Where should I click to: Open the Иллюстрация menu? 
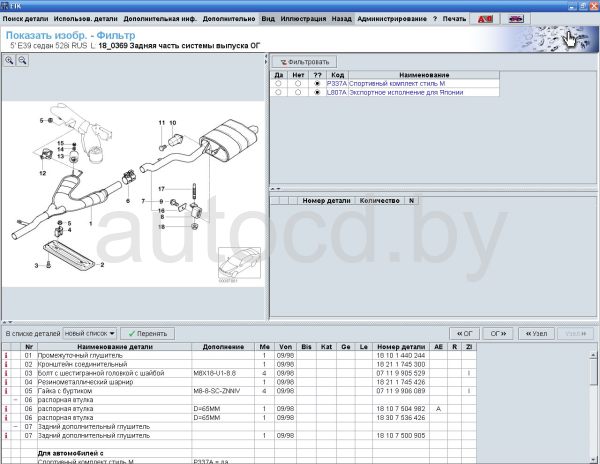click(x=303, y=19)
